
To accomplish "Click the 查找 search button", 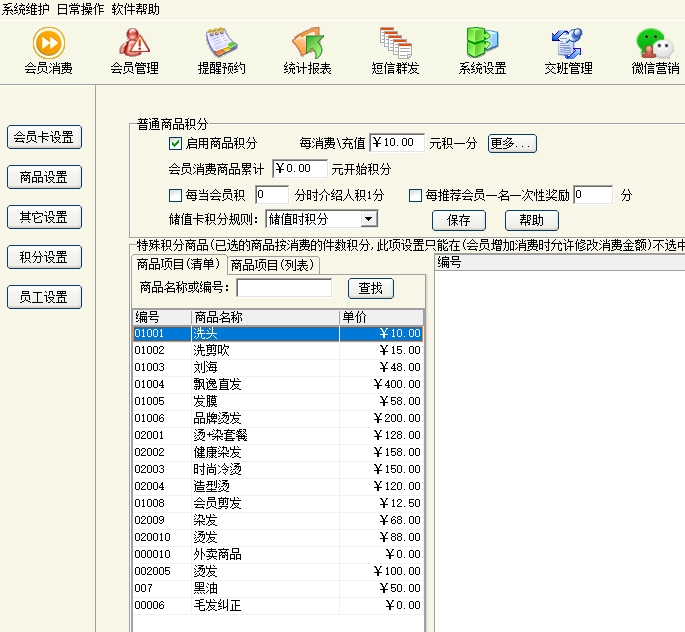I will pos(370,288).
